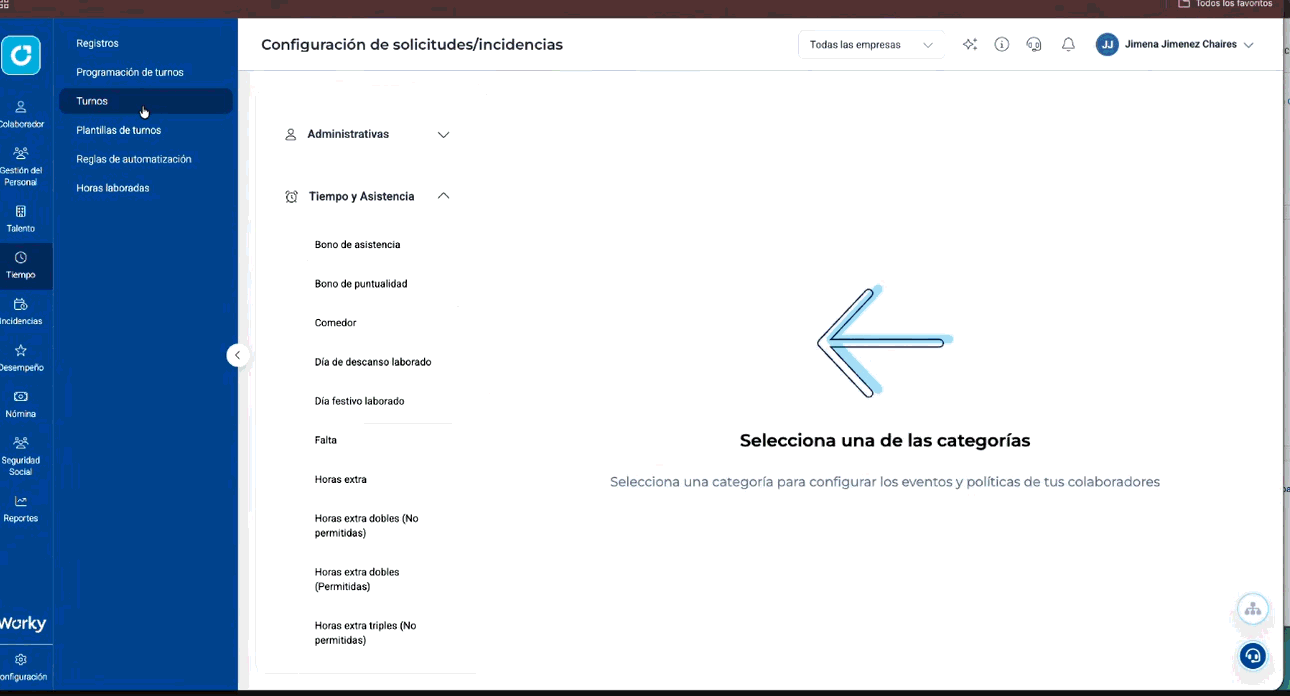Open Plantillas de turnos menu item
Image resolution: width=1290 pixels, height=696 pixels.
146,130
